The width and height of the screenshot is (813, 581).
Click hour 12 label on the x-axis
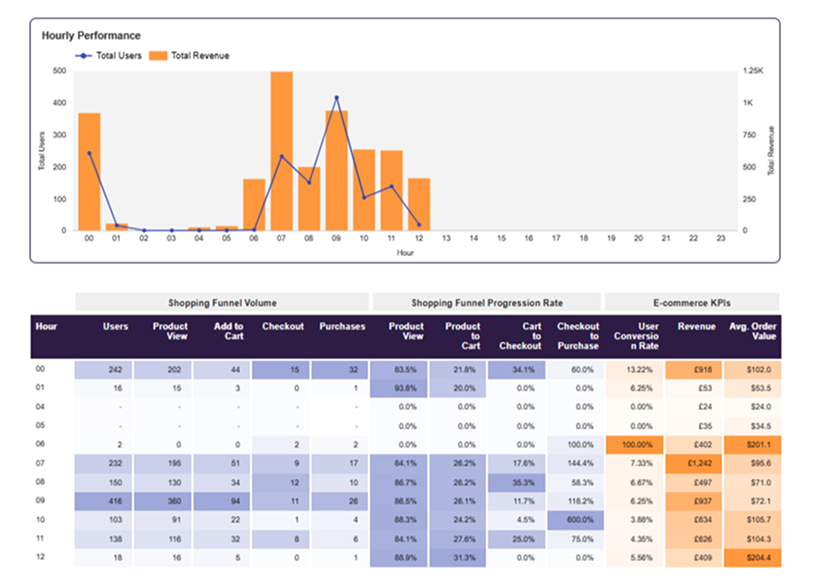pos(421,238)
